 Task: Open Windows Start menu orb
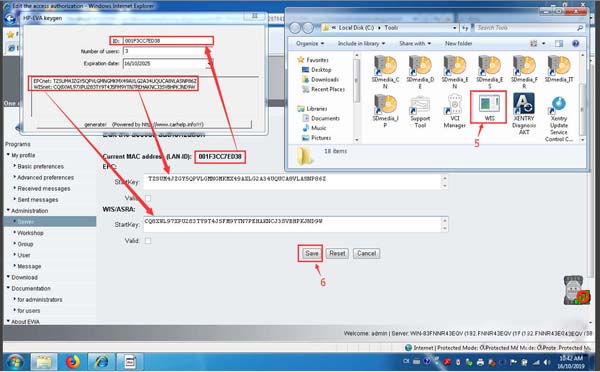14,362
